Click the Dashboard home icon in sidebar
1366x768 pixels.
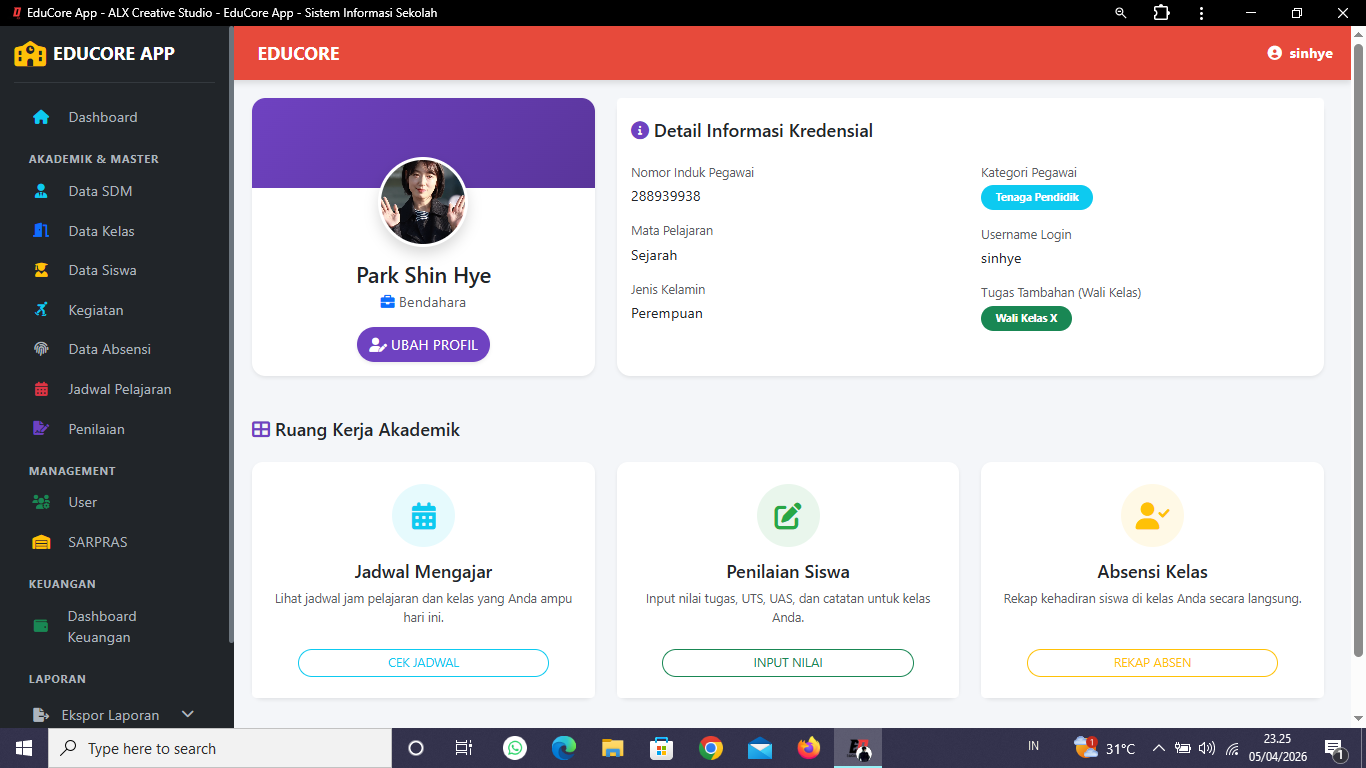coord(41,117)
